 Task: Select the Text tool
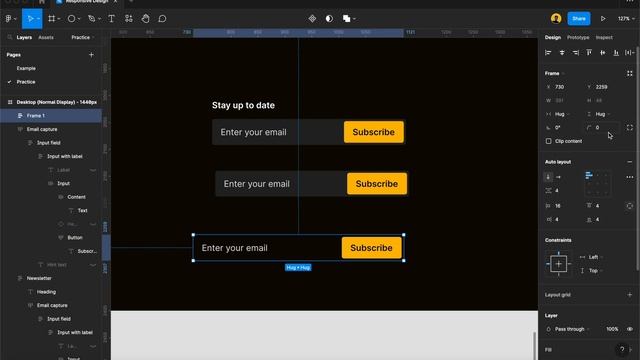coord(111,19)
